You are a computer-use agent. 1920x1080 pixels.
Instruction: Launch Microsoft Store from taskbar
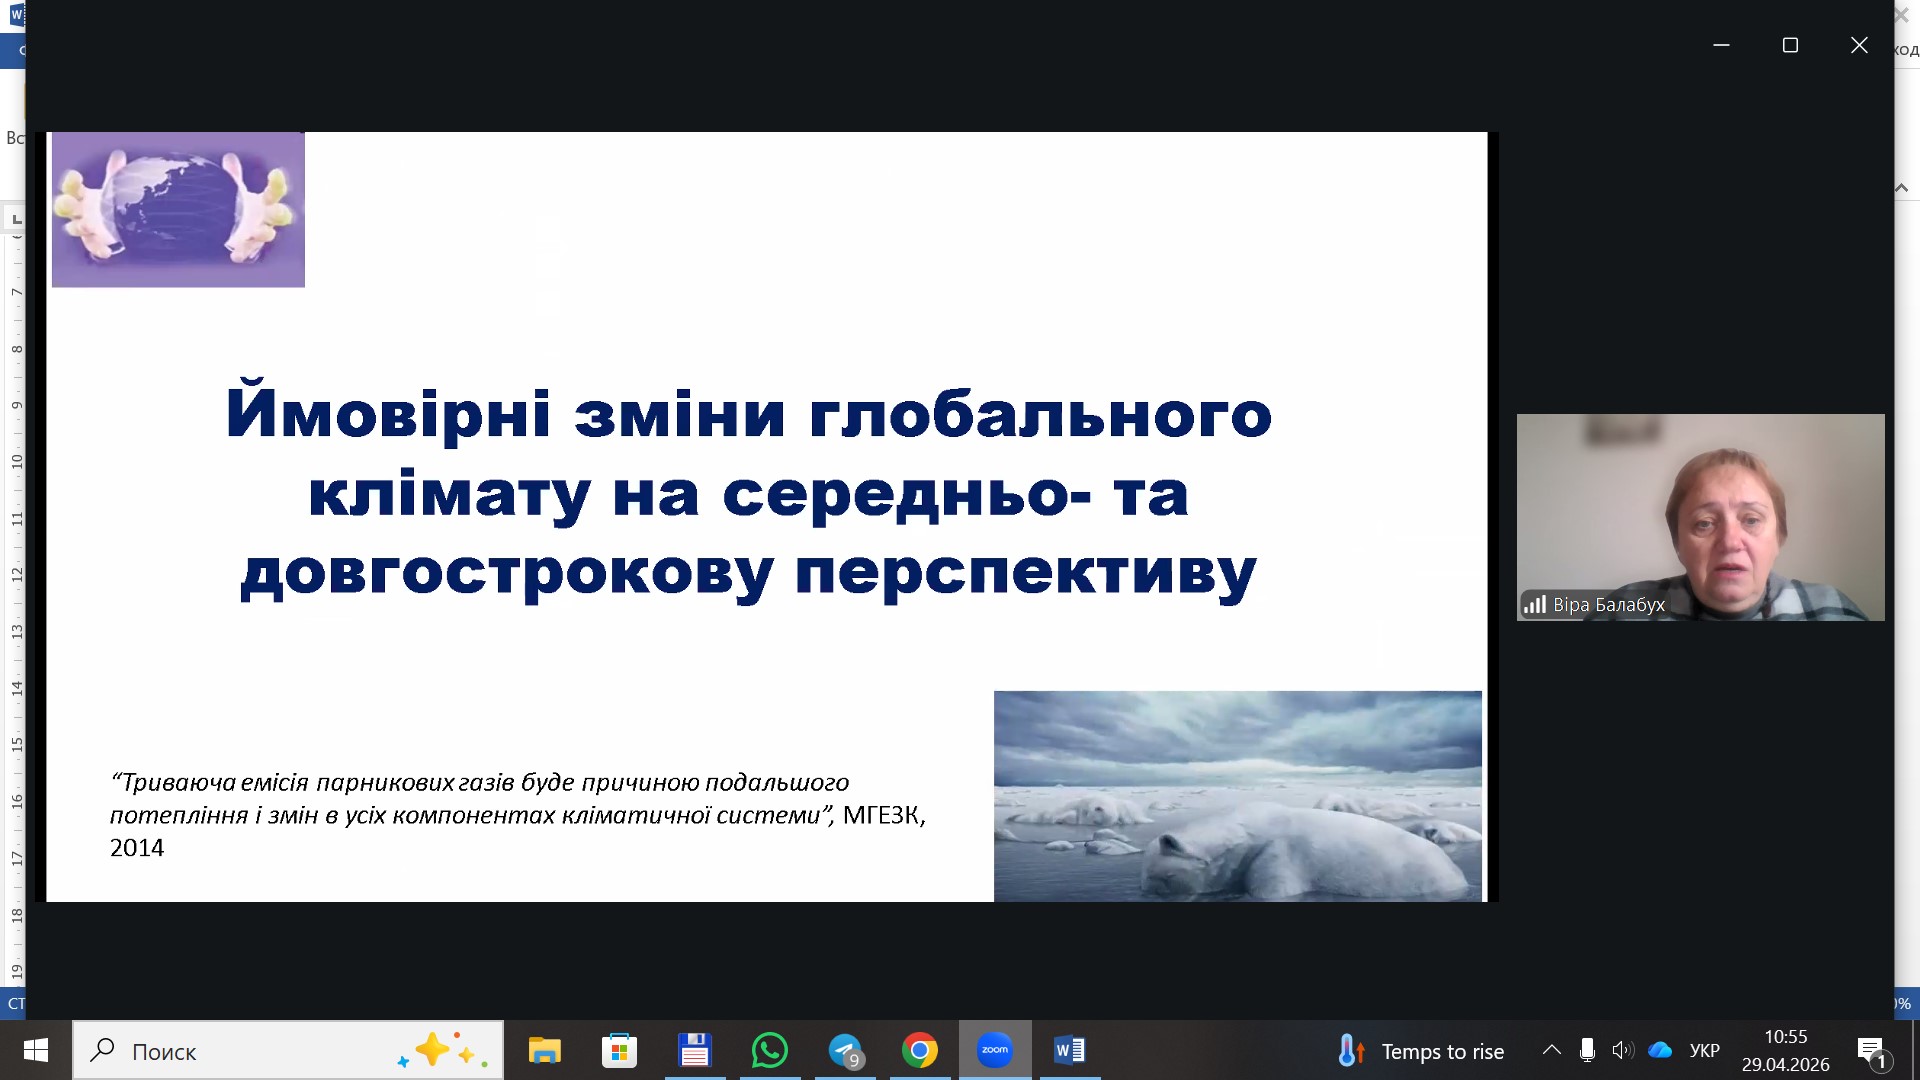pos(619,1051)
